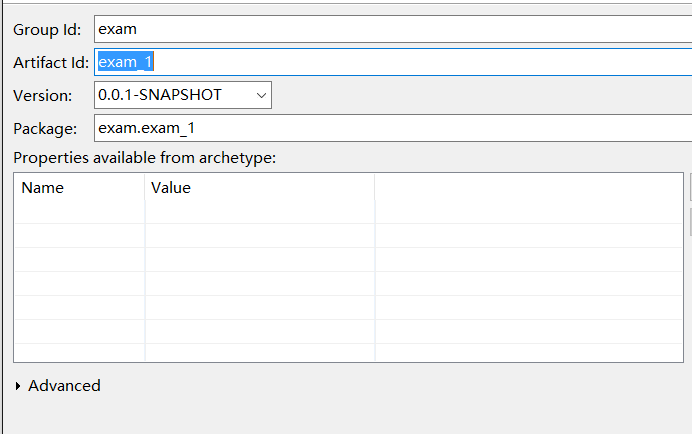The height and width of the screenshot is (434, 692).
Task: Click the Group Id text field
Action: 390,29
